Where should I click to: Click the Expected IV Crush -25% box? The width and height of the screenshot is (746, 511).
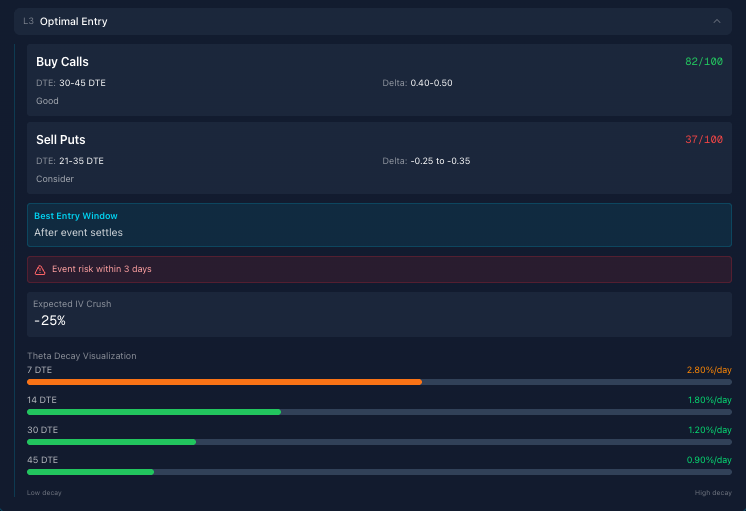click(x=379, y=312)
